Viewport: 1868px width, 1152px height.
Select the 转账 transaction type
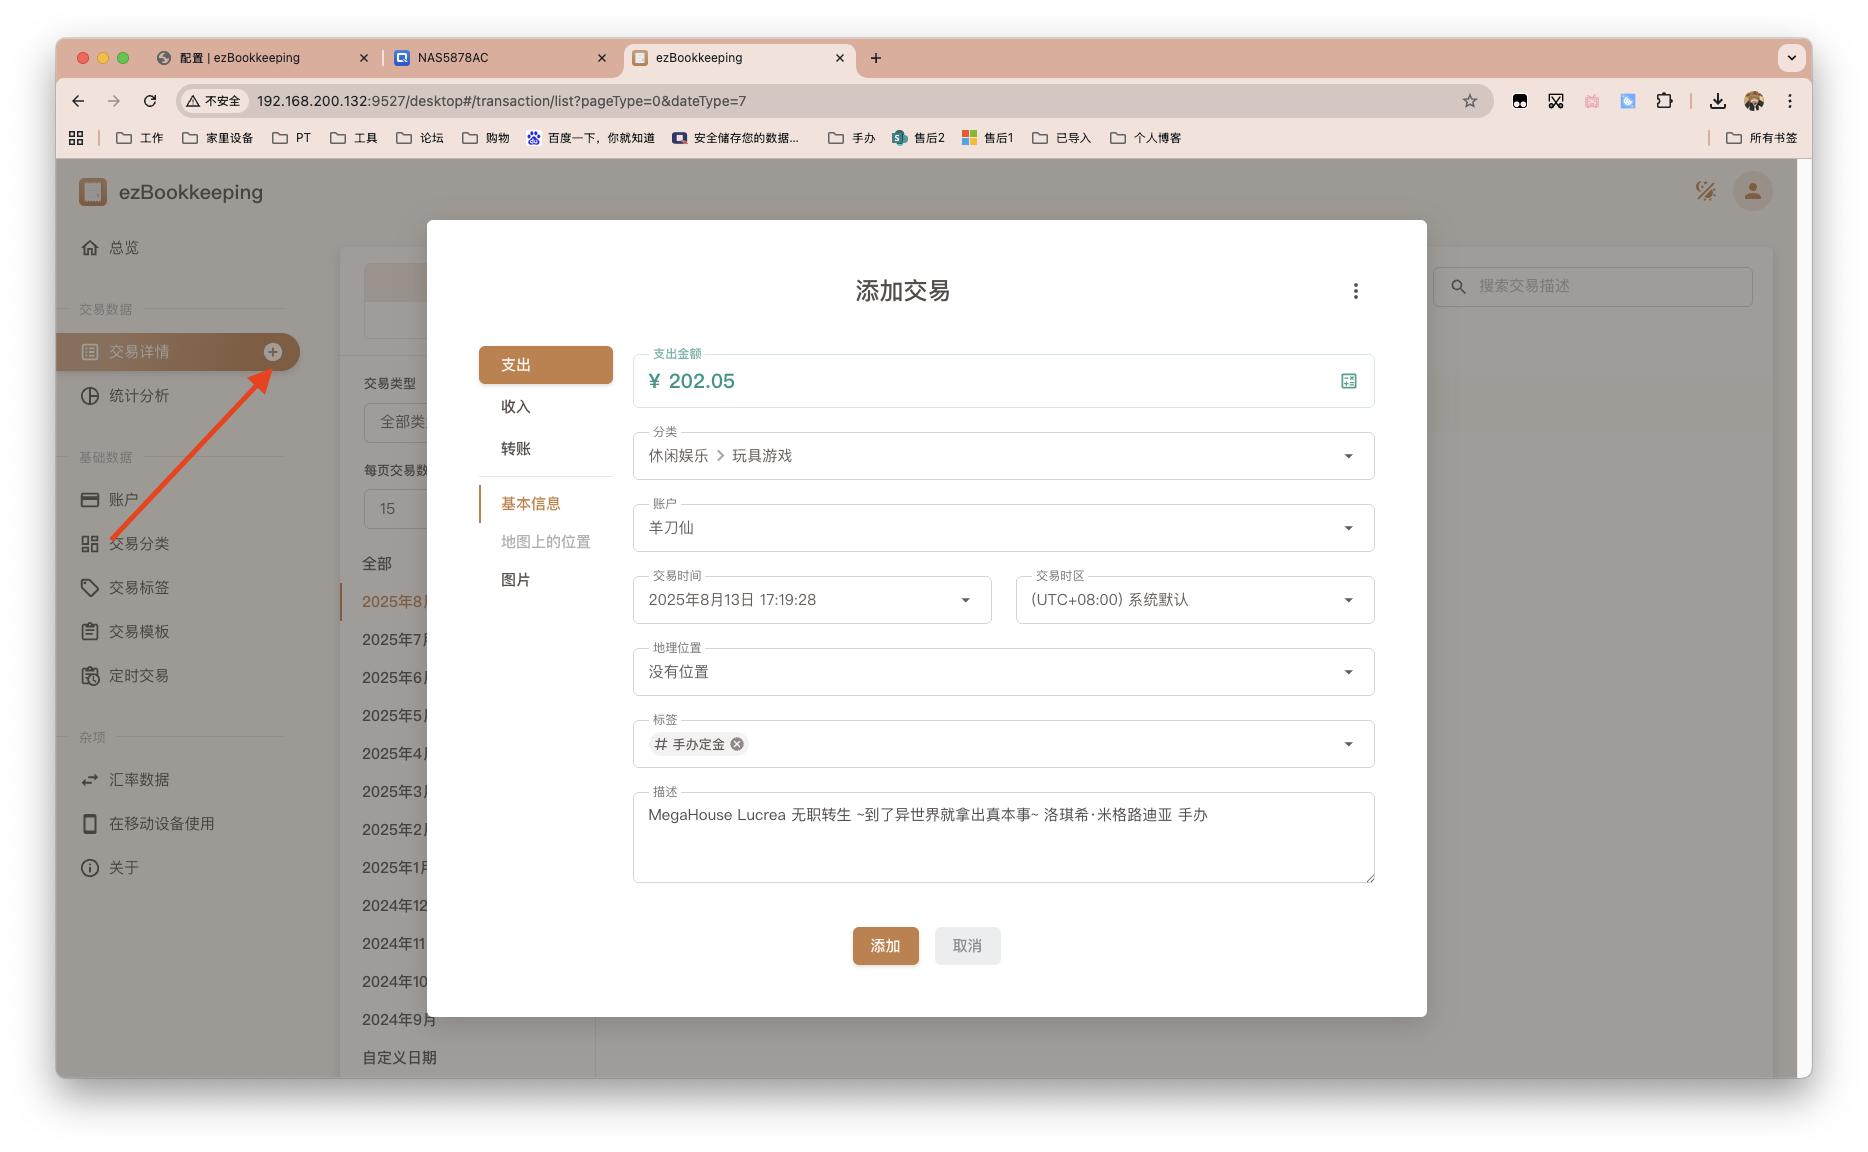(516, 449)
